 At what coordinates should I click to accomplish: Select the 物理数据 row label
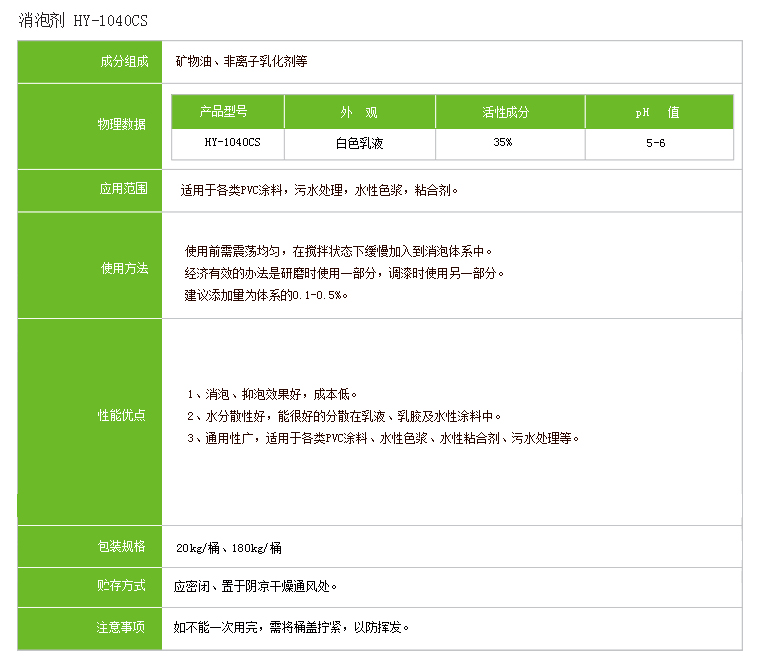point(122,125)
